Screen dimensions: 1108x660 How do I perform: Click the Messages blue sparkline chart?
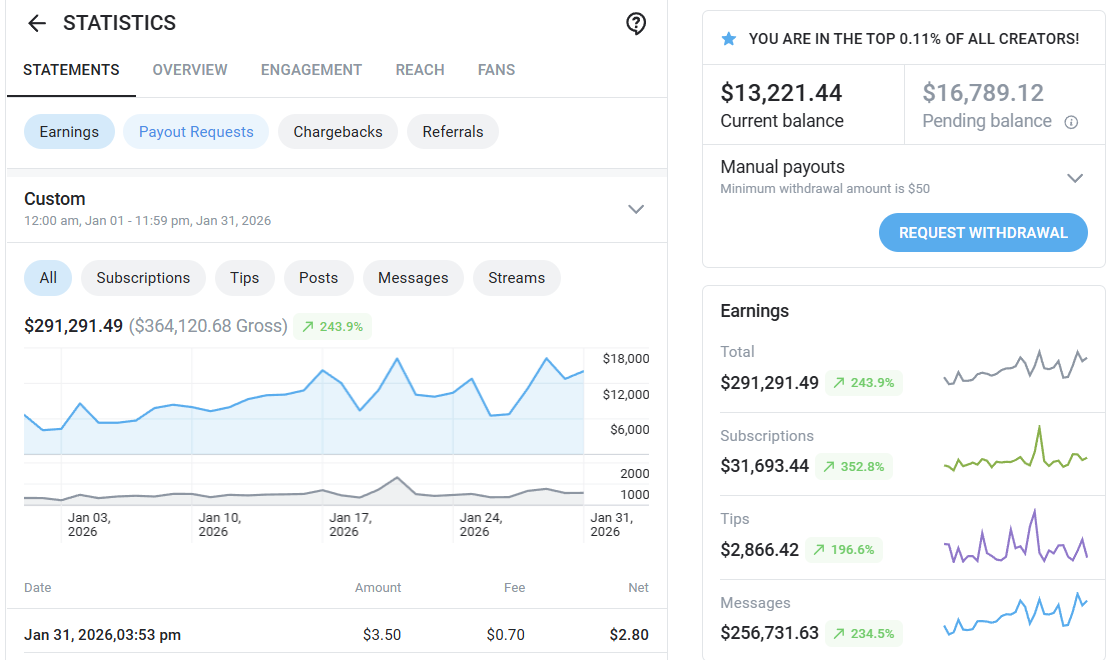(1015, 615)
